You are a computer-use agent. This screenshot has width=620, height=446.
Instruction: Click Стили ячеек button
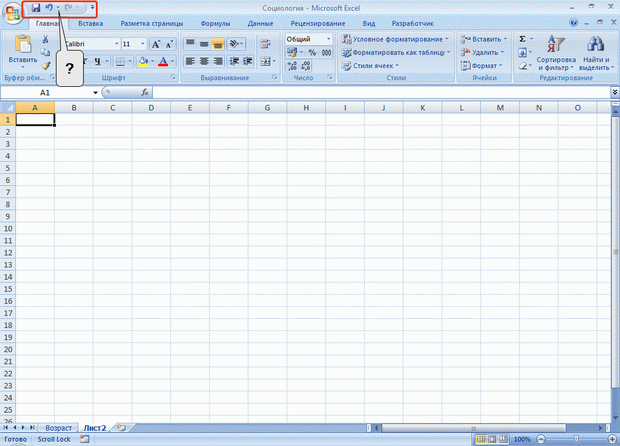pos(375,66)
